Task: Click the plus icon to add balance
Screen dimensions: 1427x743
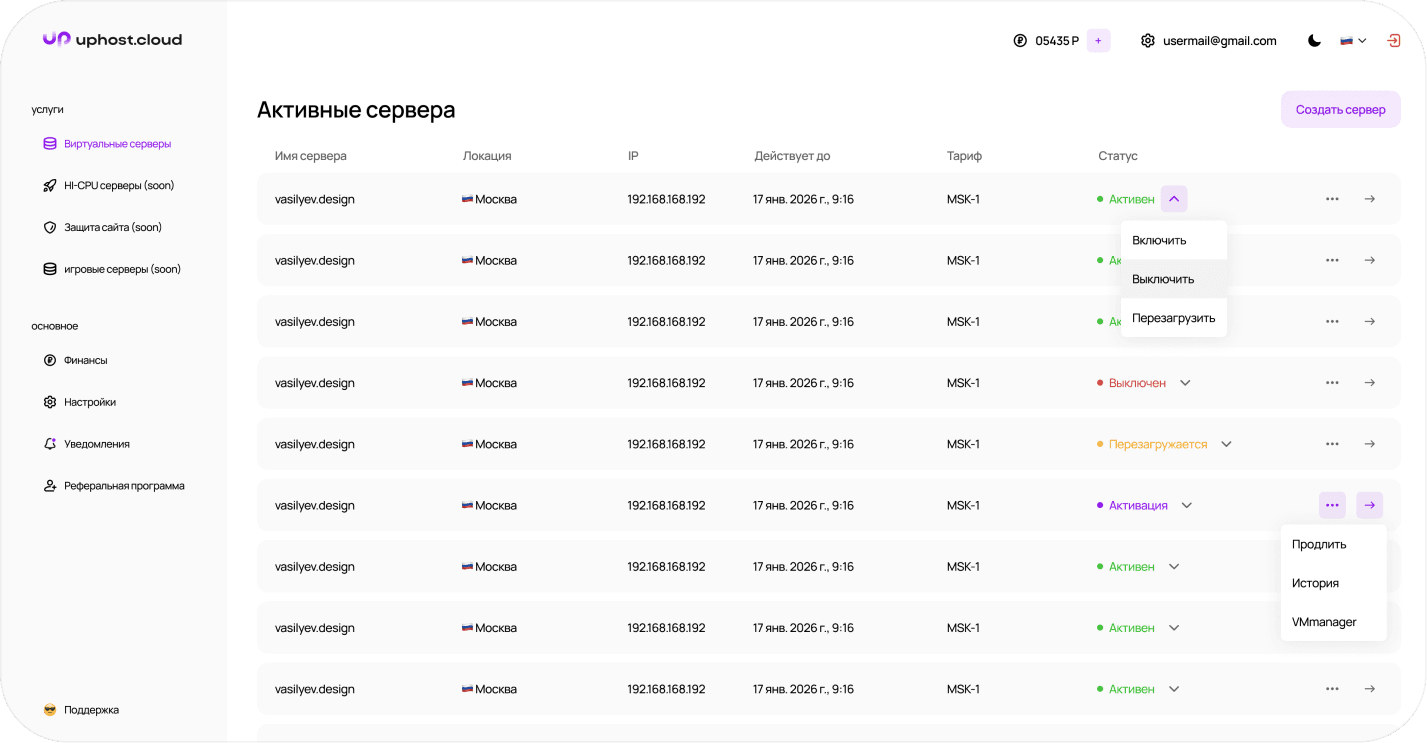Action: click(1098, 41)
